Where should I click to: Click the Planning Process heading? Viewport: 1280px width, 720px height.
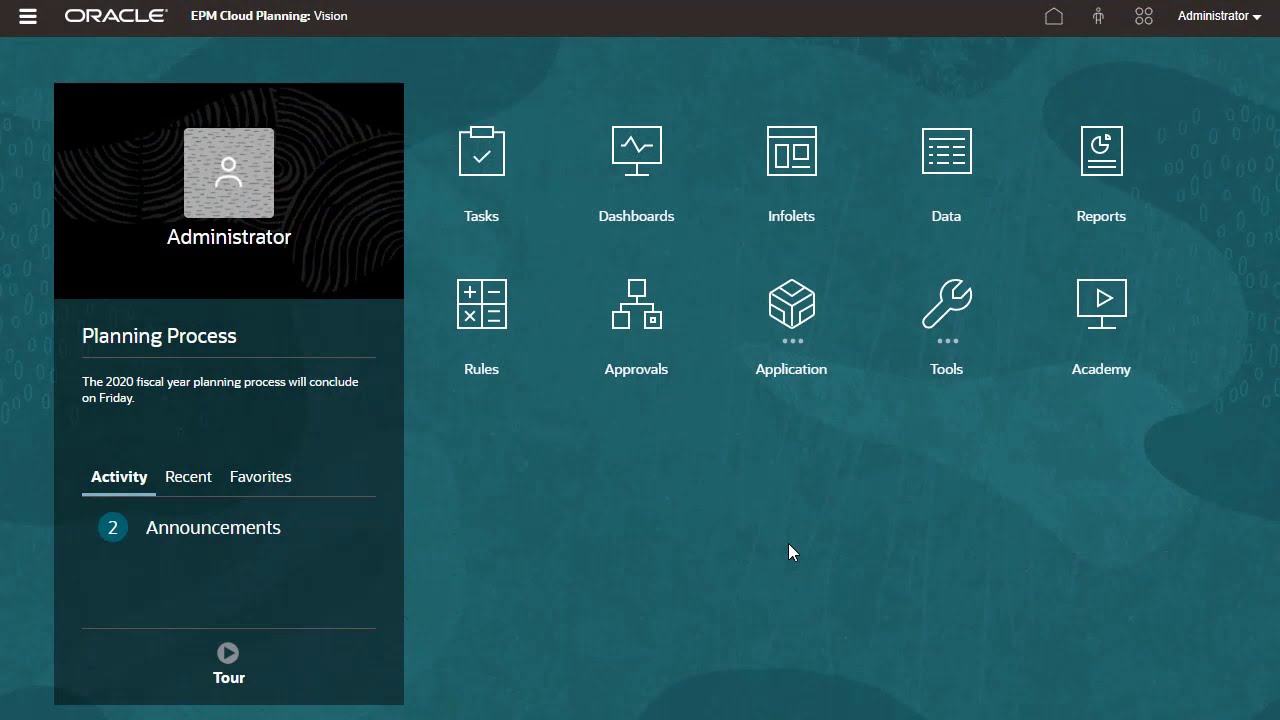tap(159, 336)
